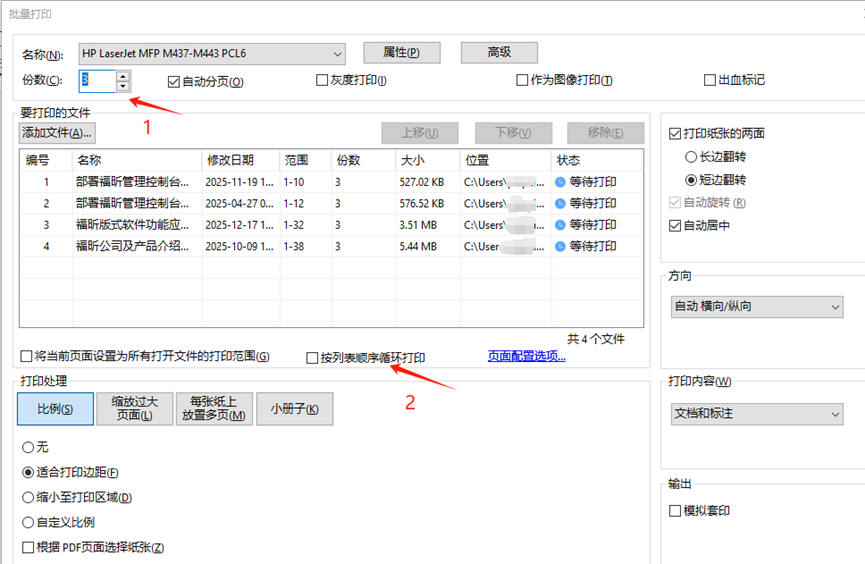Open the printer name dropdown

pos(336,53)
